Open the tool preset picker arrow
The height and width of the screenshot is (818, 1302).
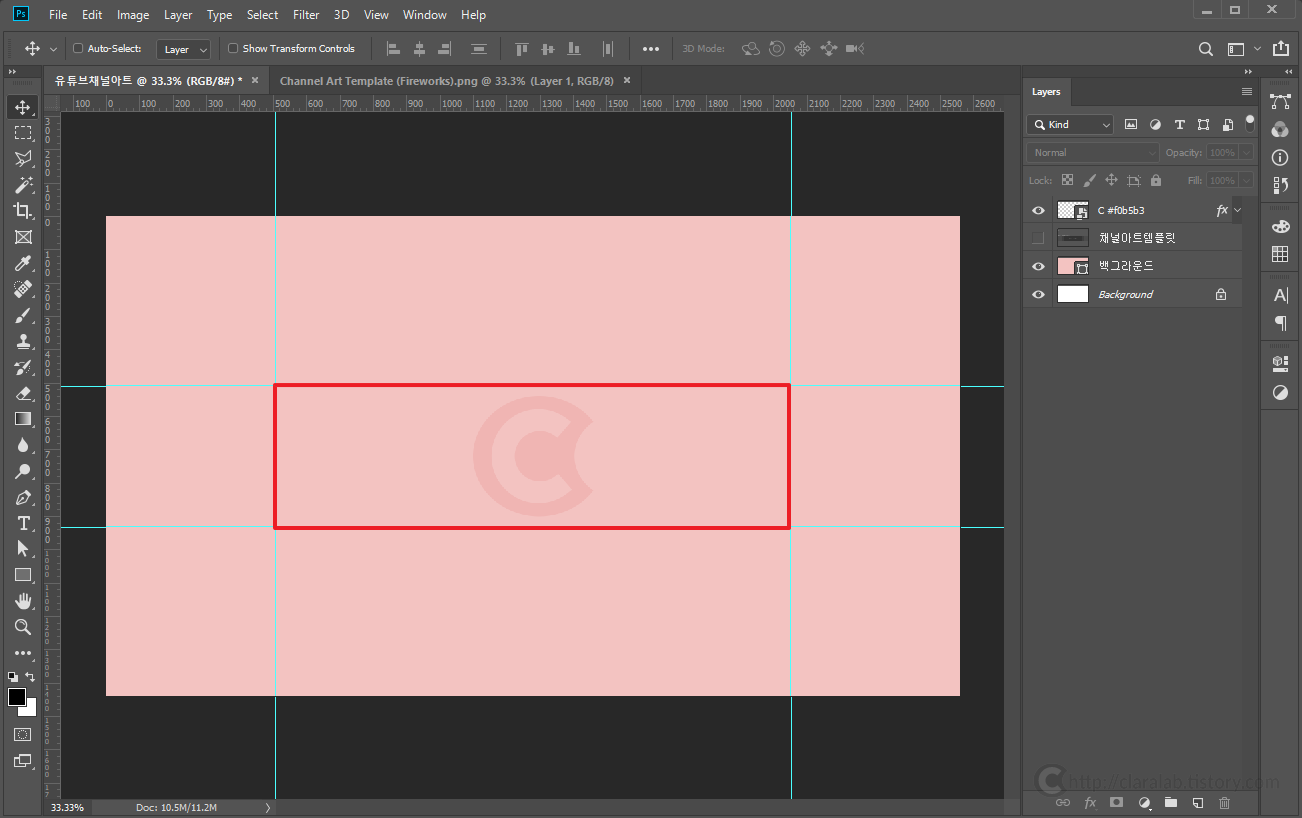(x=53, y=49)
